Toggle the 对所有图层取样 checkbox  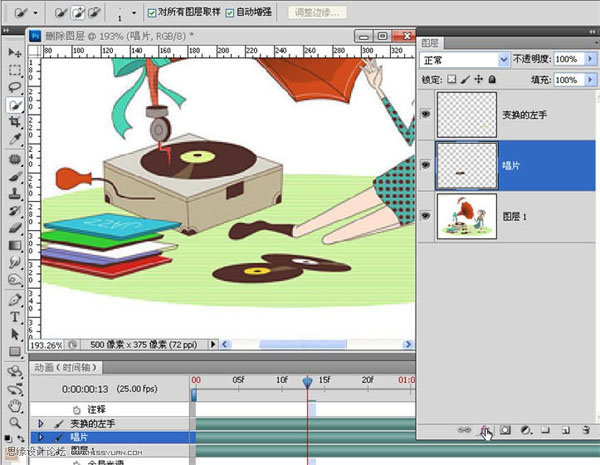click(152, 13)
